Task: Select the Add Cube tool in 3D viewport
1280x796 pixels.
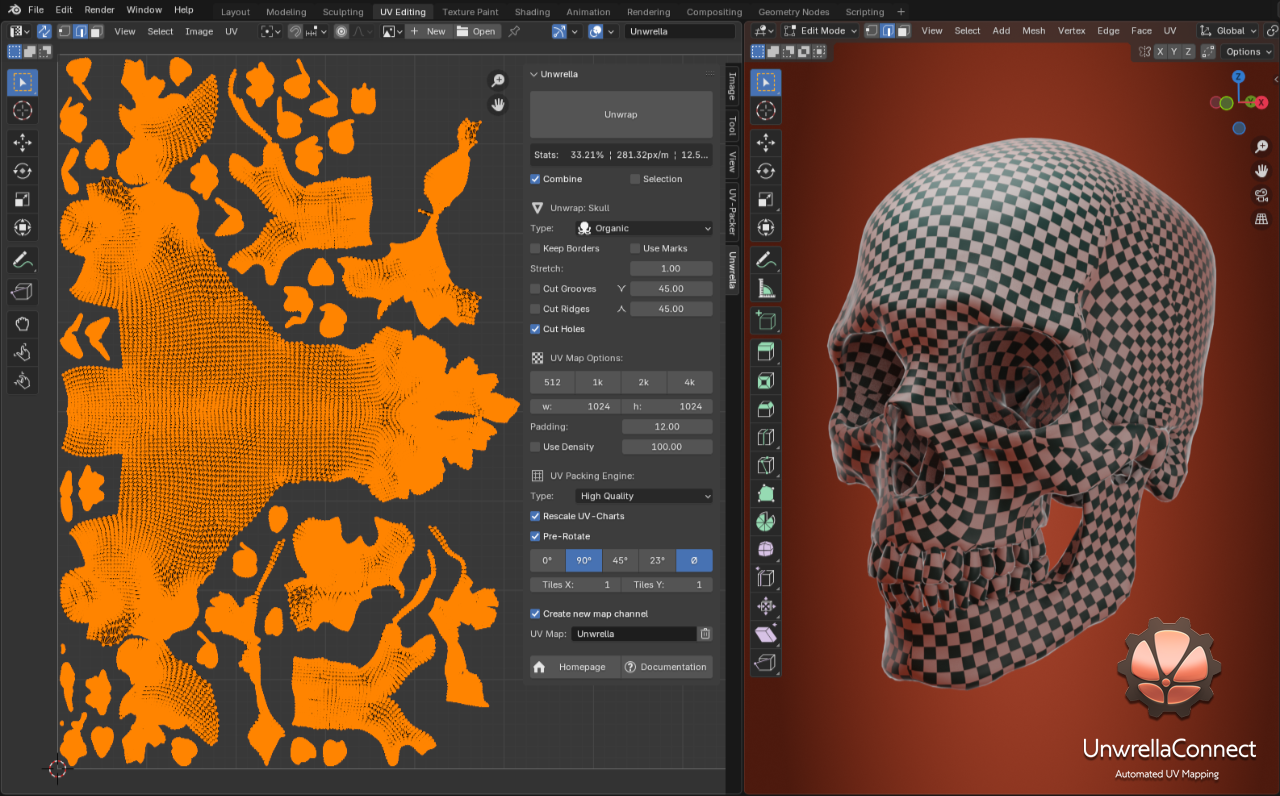Action: pos(766,320)
